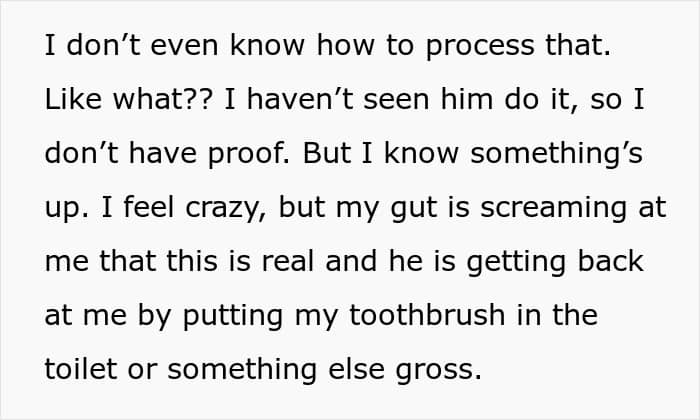Click the word 'proof.' in the paragraph
This screenshot has height=420, width=700.
249,156
